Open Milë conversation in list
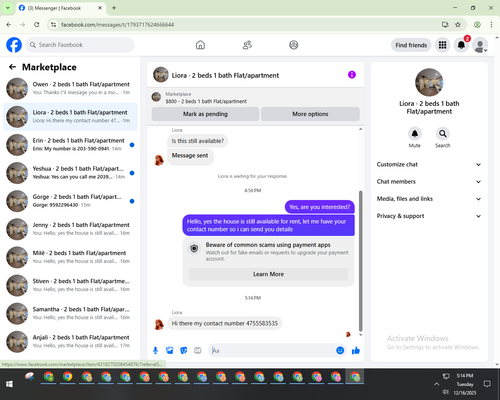Screen dimensions: 500x400 point(70,257)
